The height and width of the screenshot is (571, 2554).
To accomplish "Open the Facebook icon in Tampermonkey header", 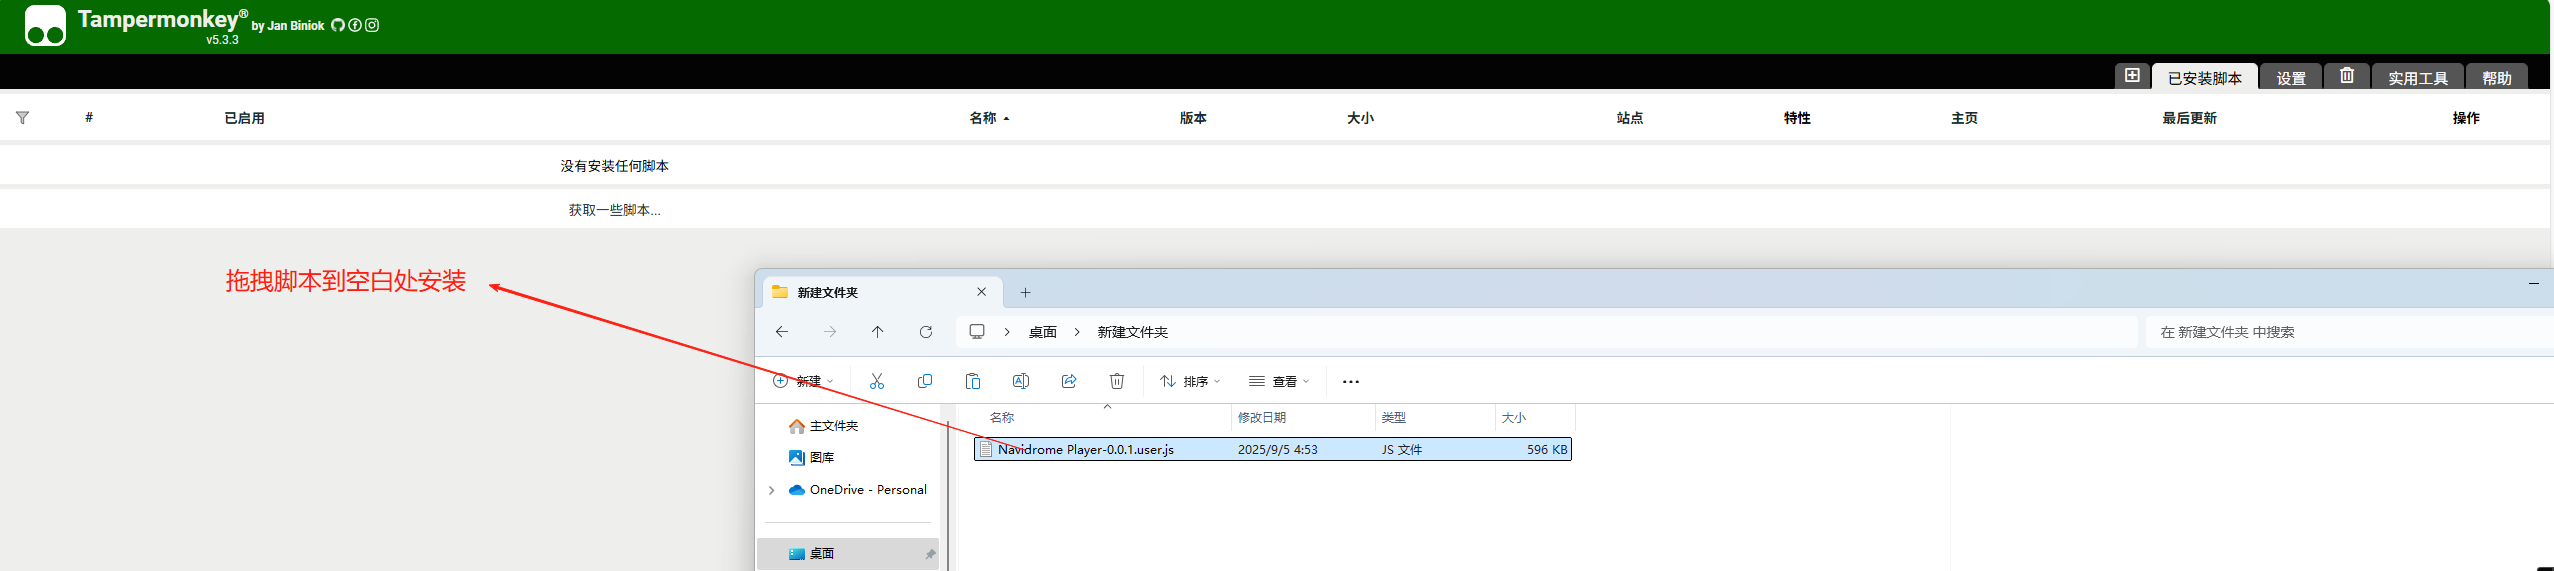I will tap(355, 25).
